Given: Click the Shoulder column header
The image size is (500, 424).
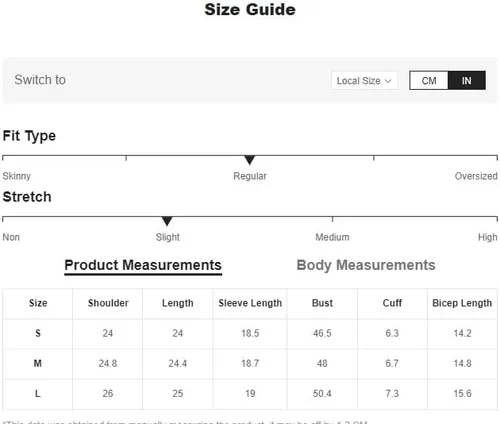Looking at the screenshot, I should [x=108, y=303].
